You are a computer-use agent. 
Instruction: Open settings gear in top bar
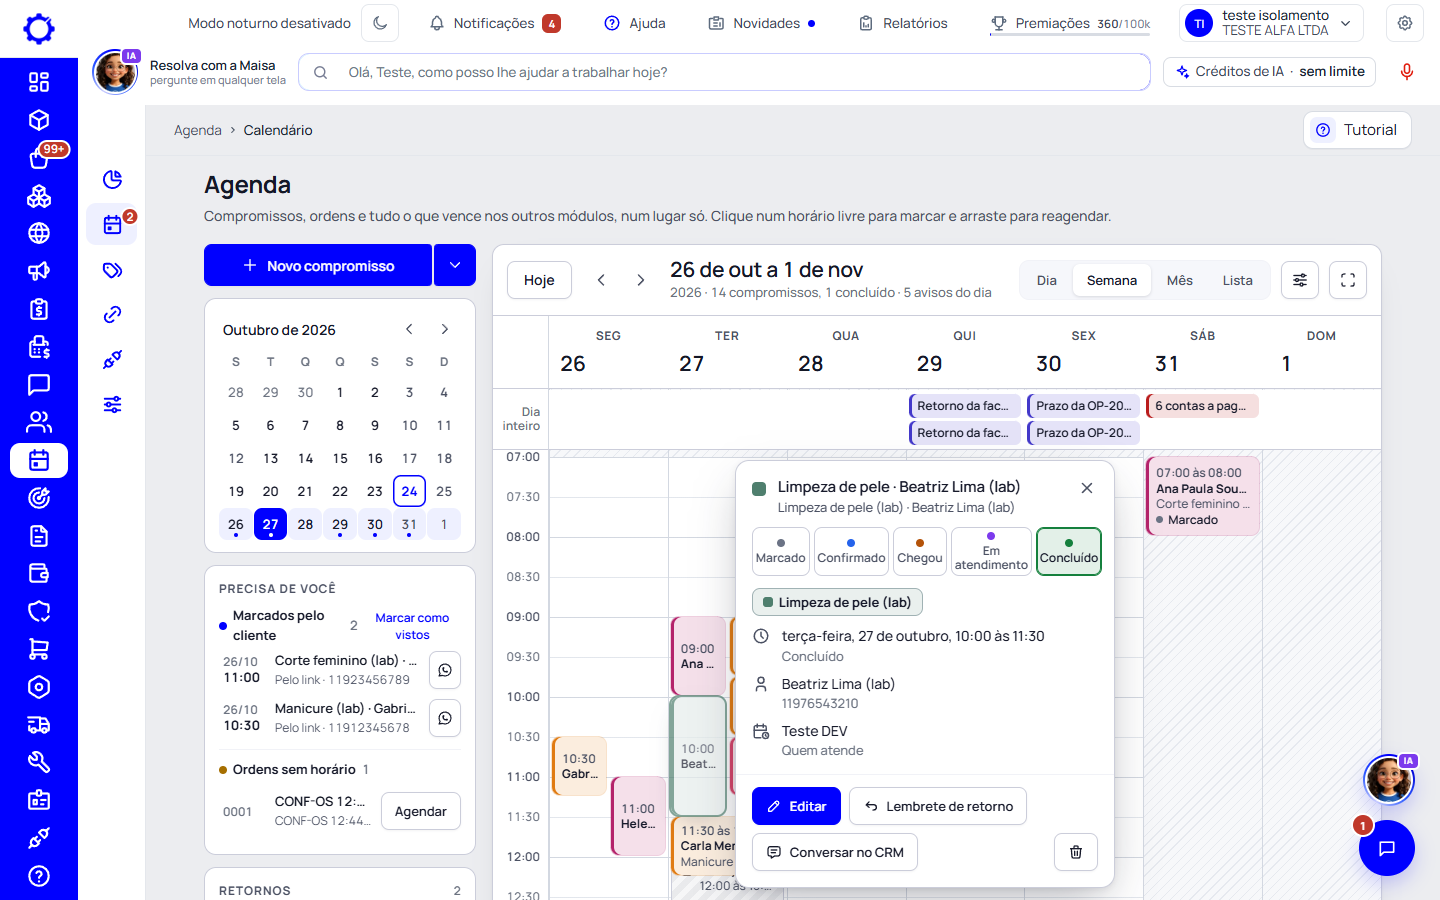click(x=1405, y=23)
